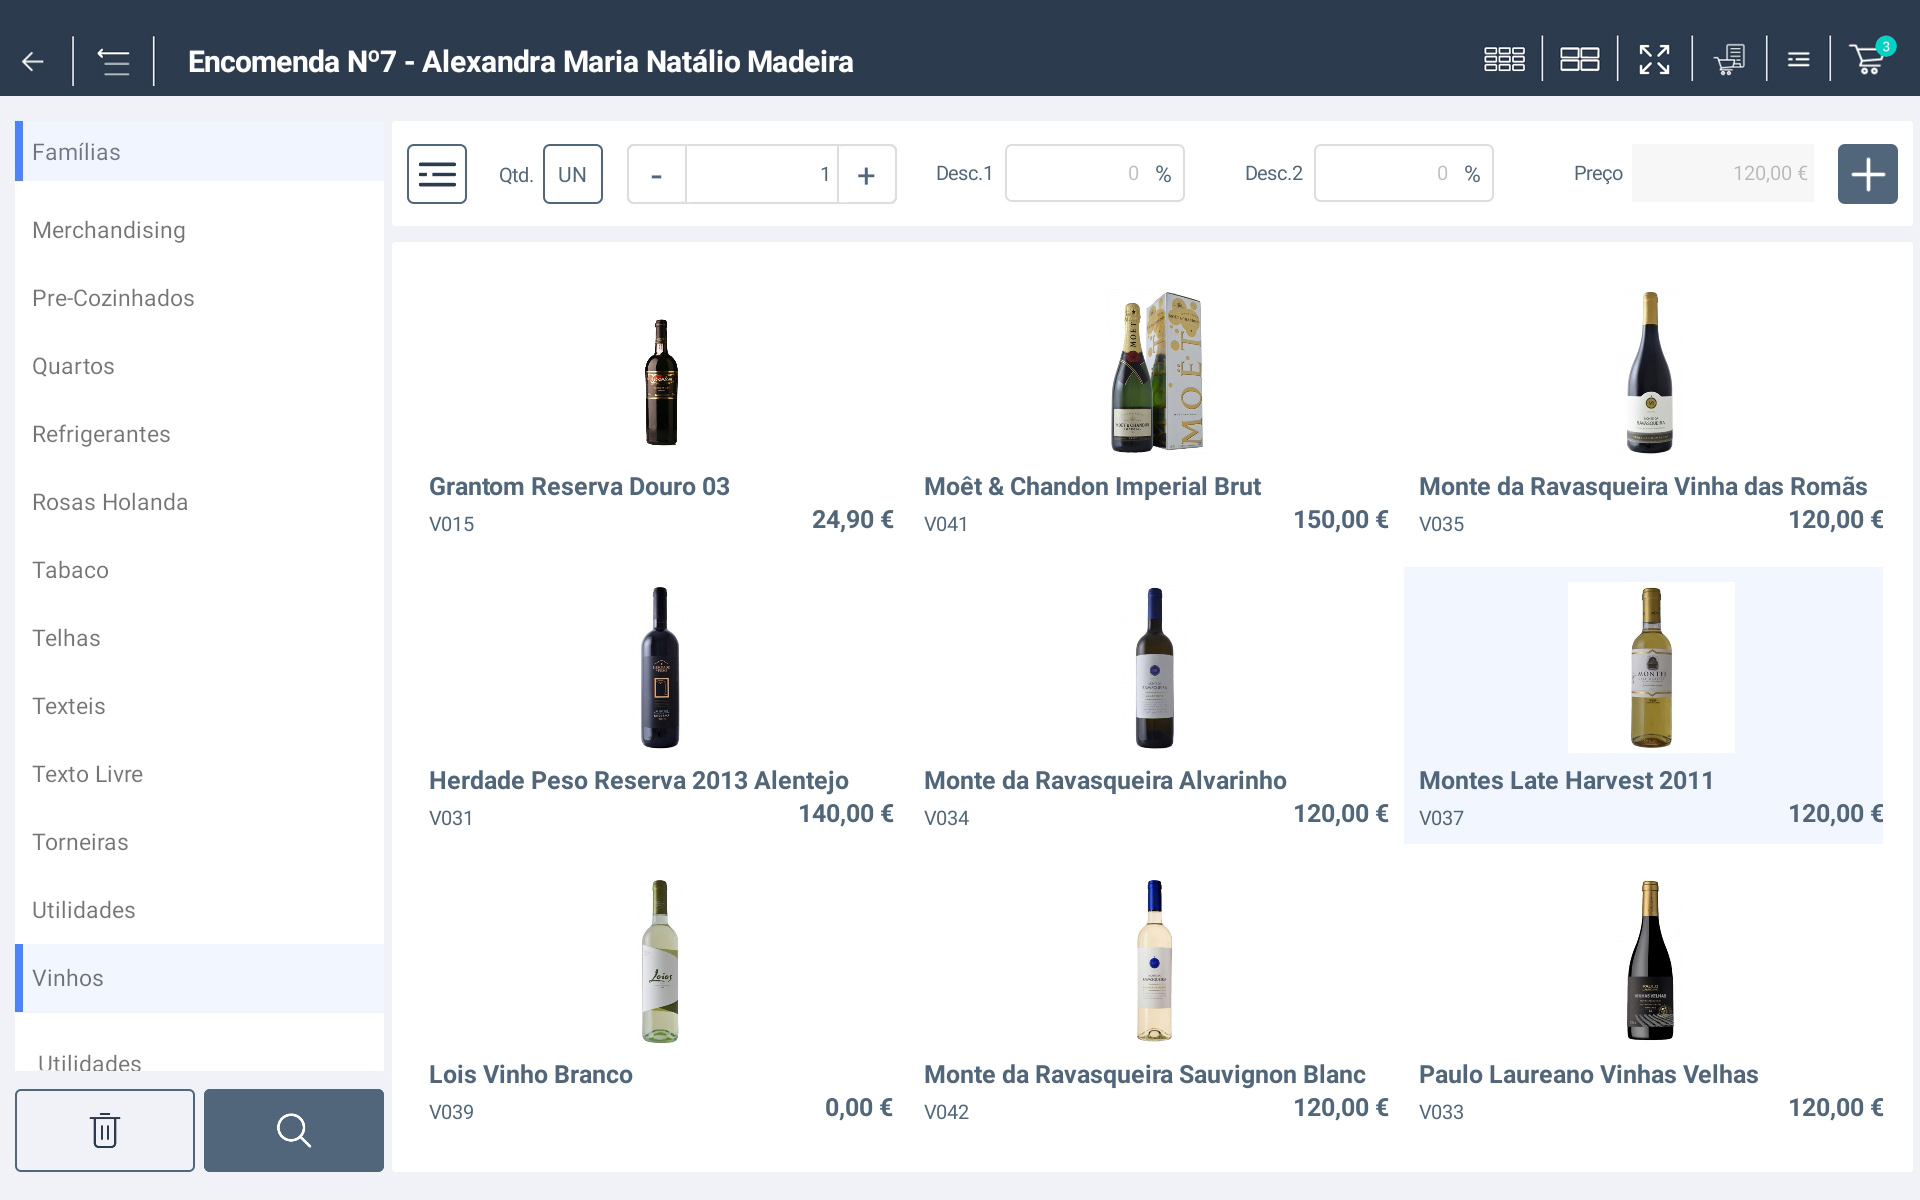1920x1200 pixels.
Task: Toggle item details list button
Action: point(437,174)
